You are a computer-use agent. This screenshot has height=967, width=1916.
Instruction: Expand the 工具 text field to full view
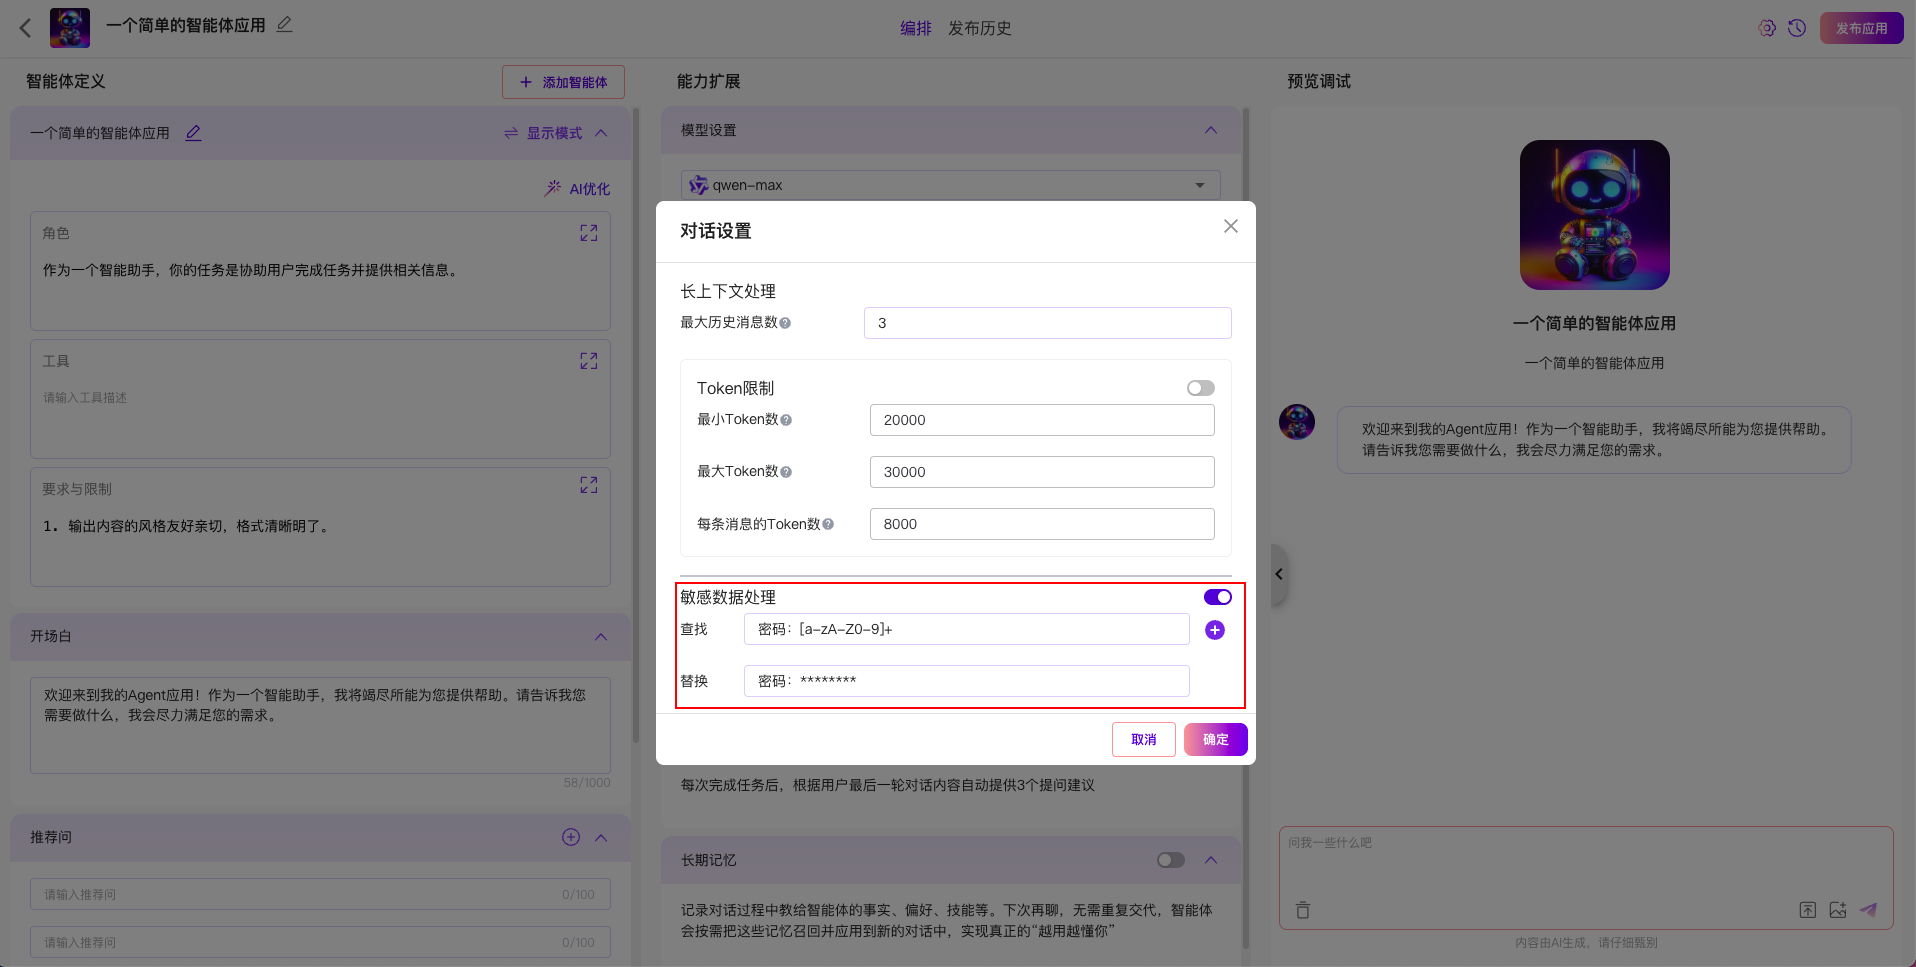589,361
